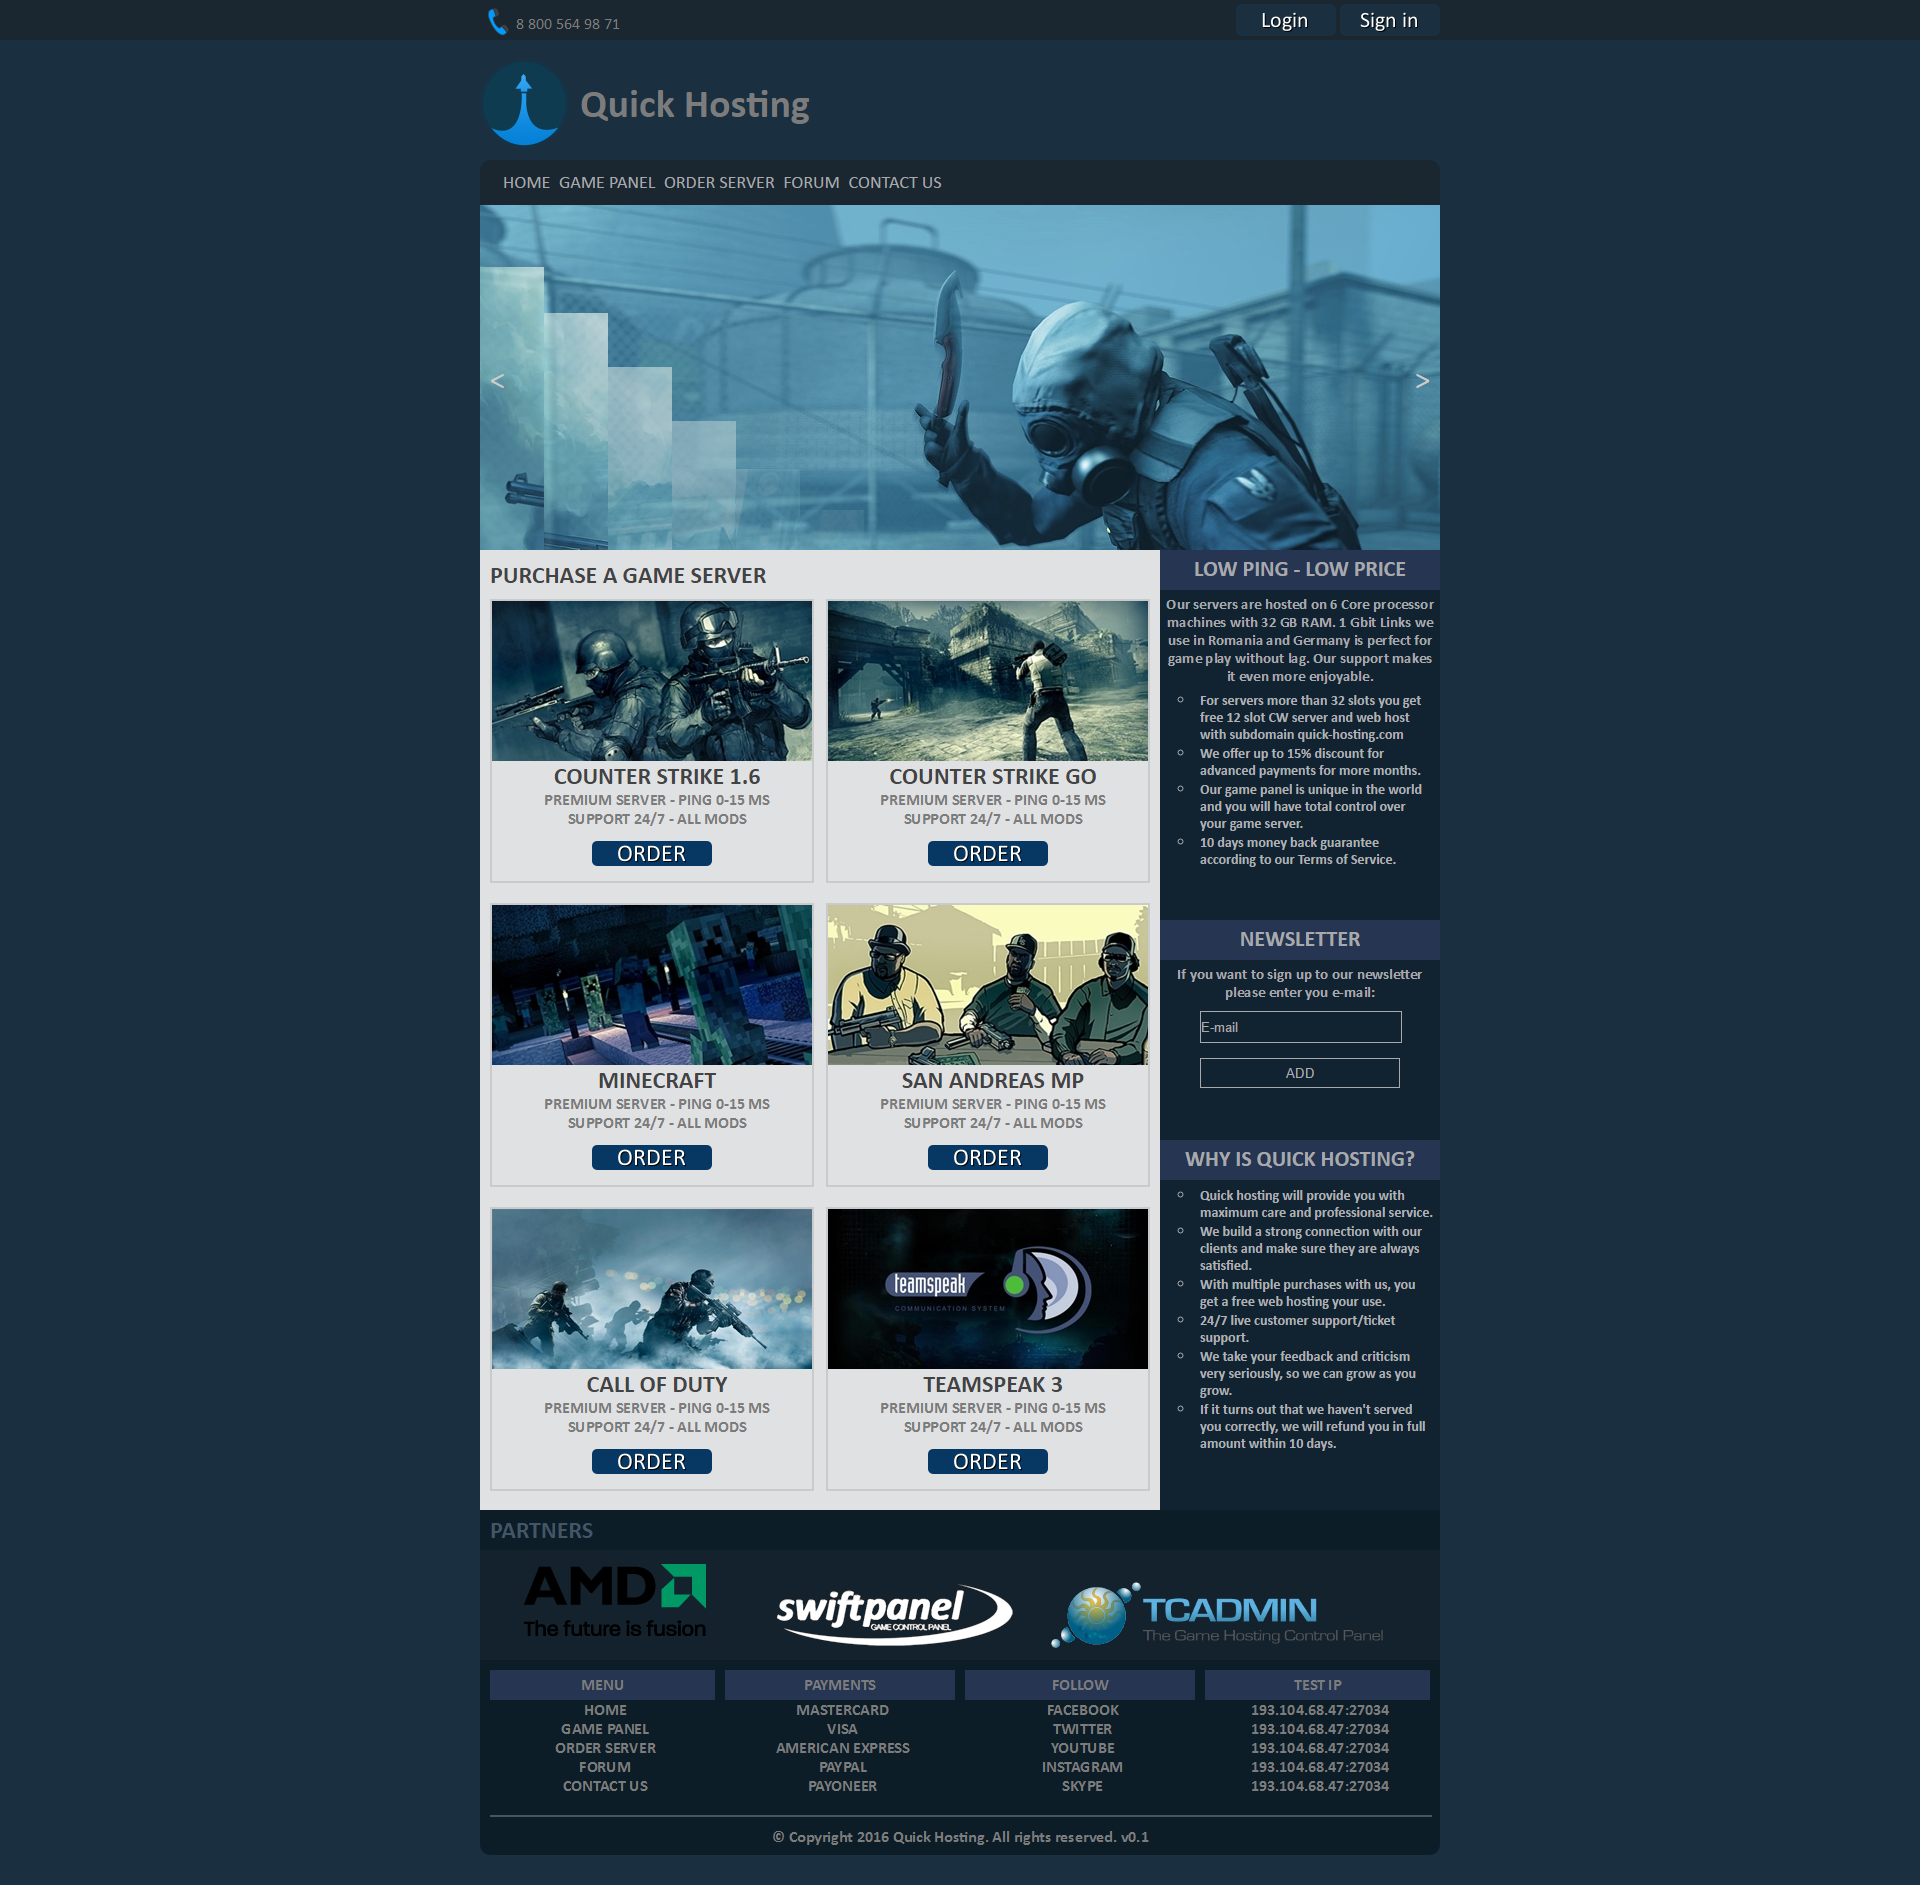Click the Login button

[1284, 20]
